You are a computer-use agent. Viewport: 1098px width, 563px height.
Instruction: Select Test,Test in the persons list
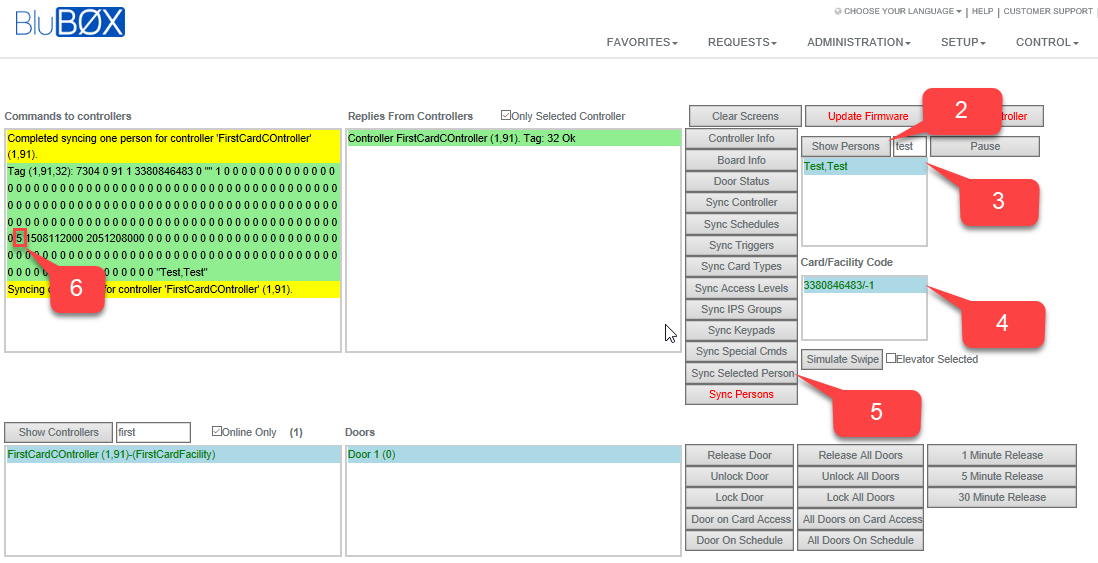tap(826, 167)
